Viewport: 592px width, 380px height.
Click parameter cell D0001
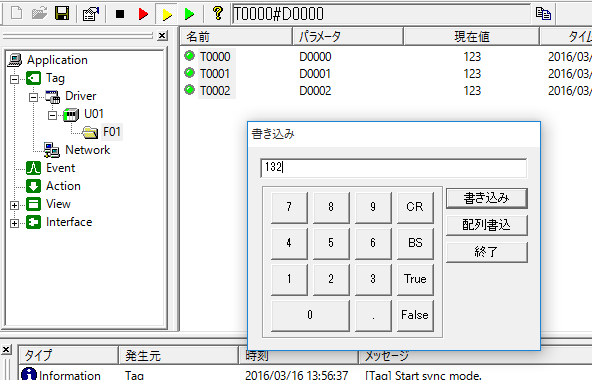click(315, 74)
